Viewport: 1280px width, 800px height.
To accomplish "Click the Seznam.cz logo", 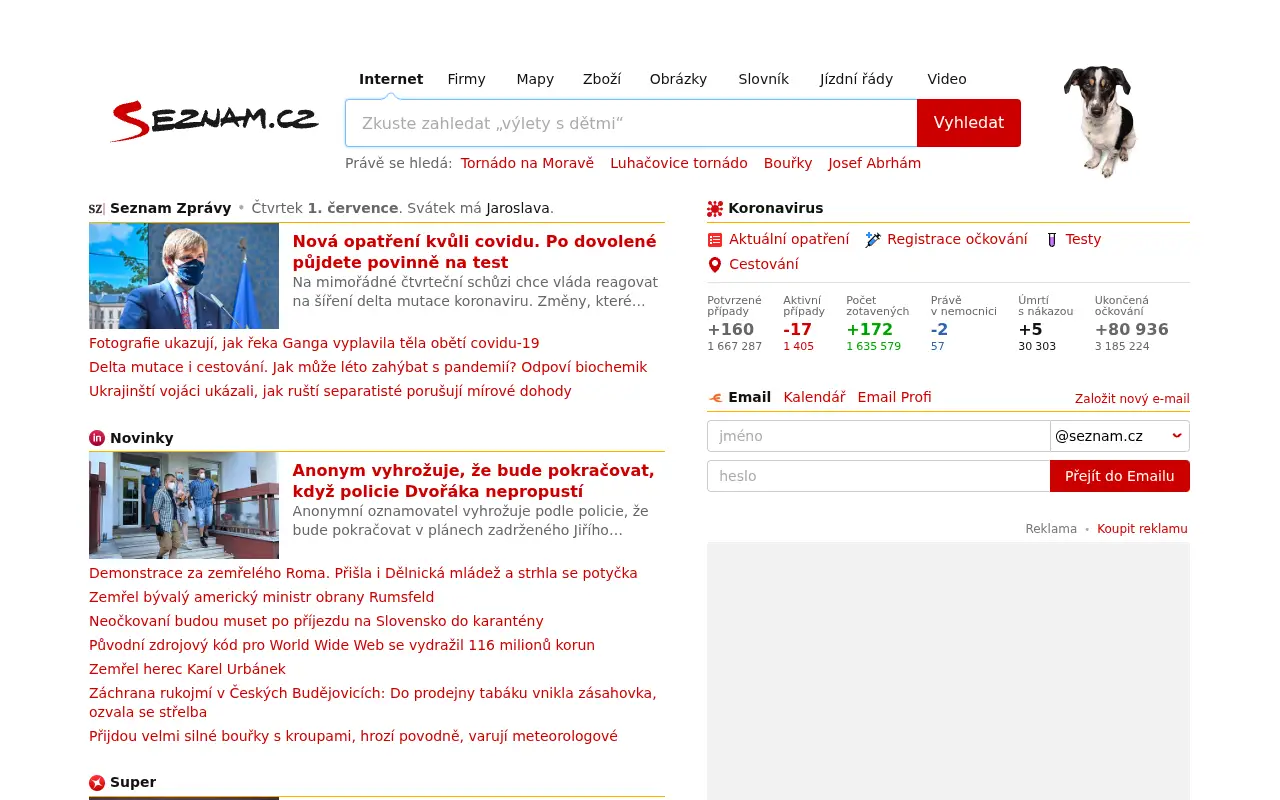I will 215,121.
